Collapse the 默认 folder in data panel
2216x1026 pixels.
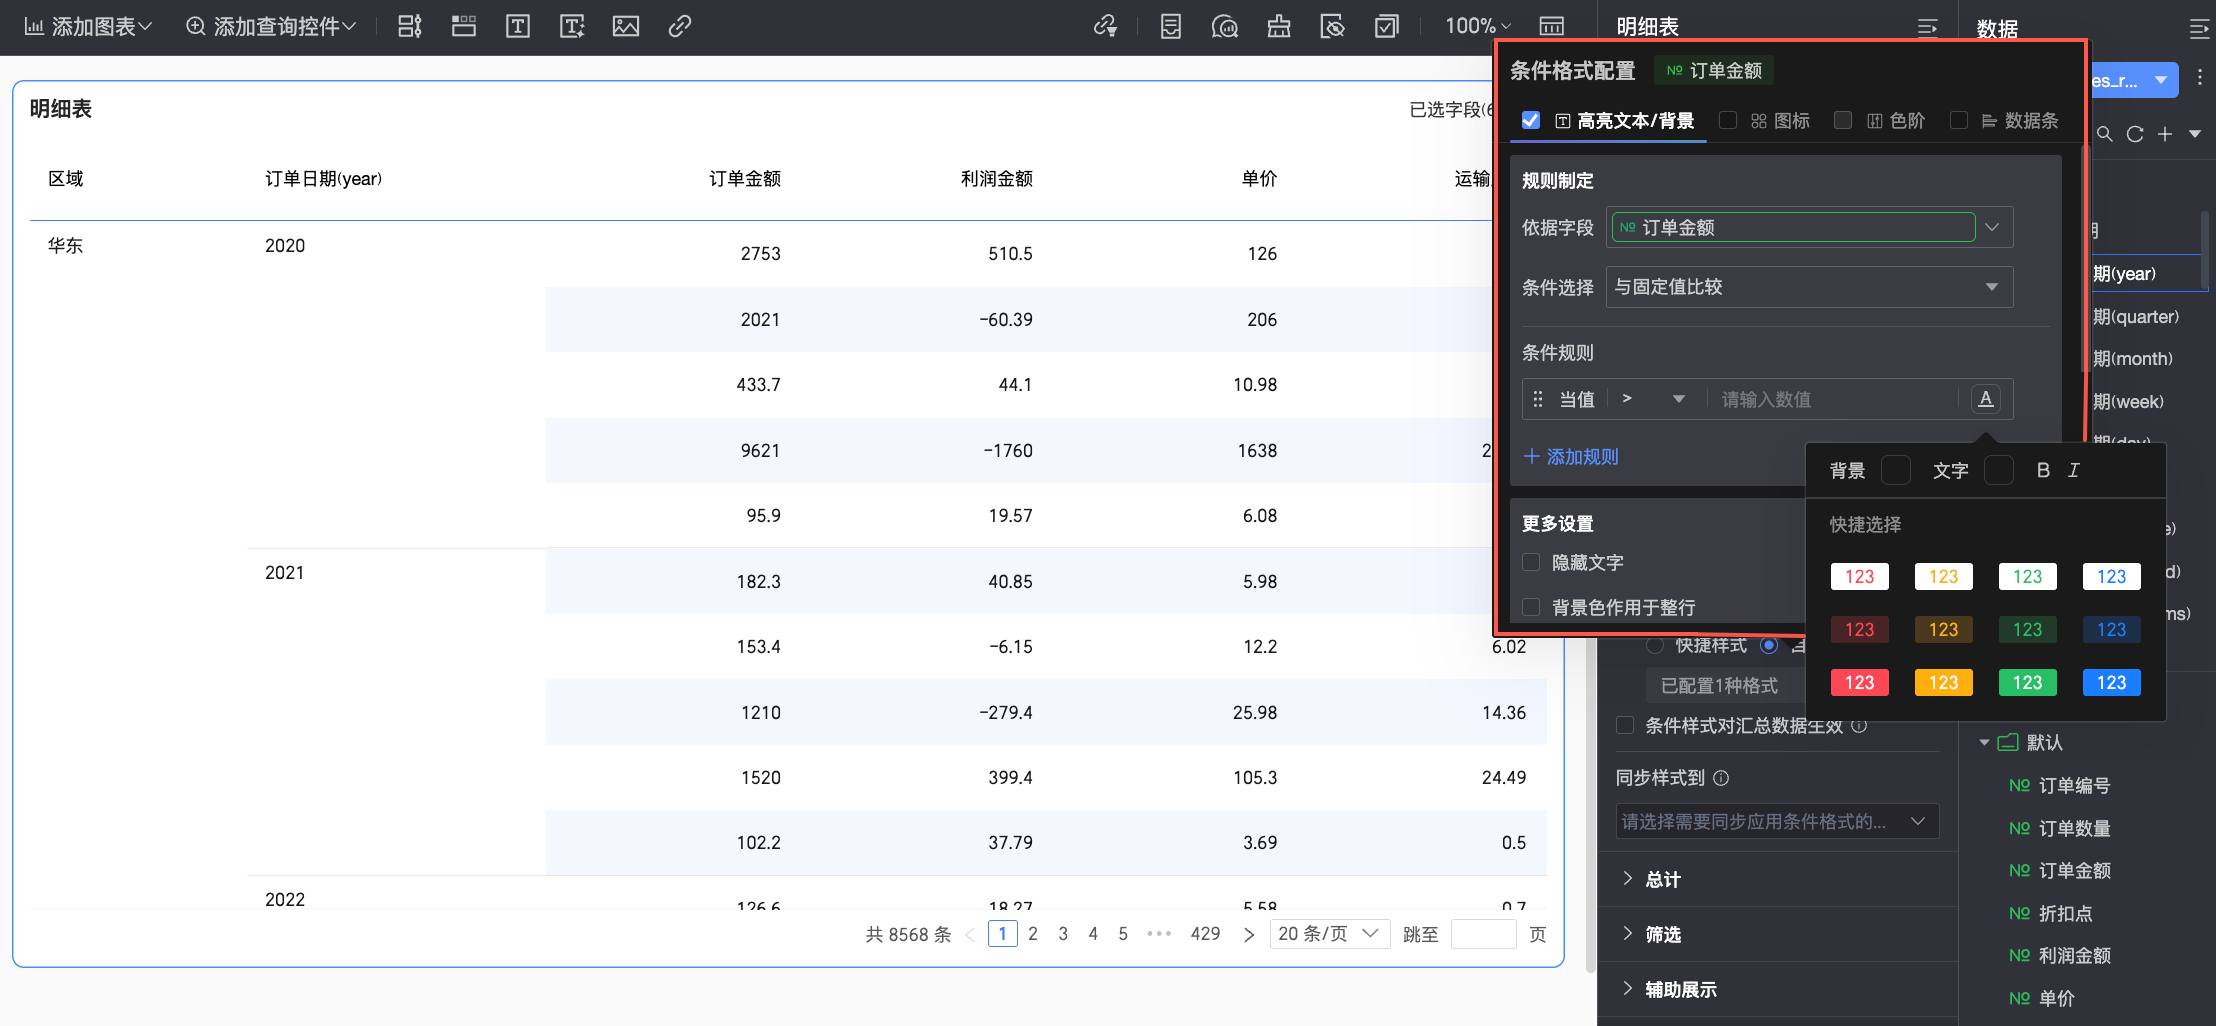[x=1985, y=742]
